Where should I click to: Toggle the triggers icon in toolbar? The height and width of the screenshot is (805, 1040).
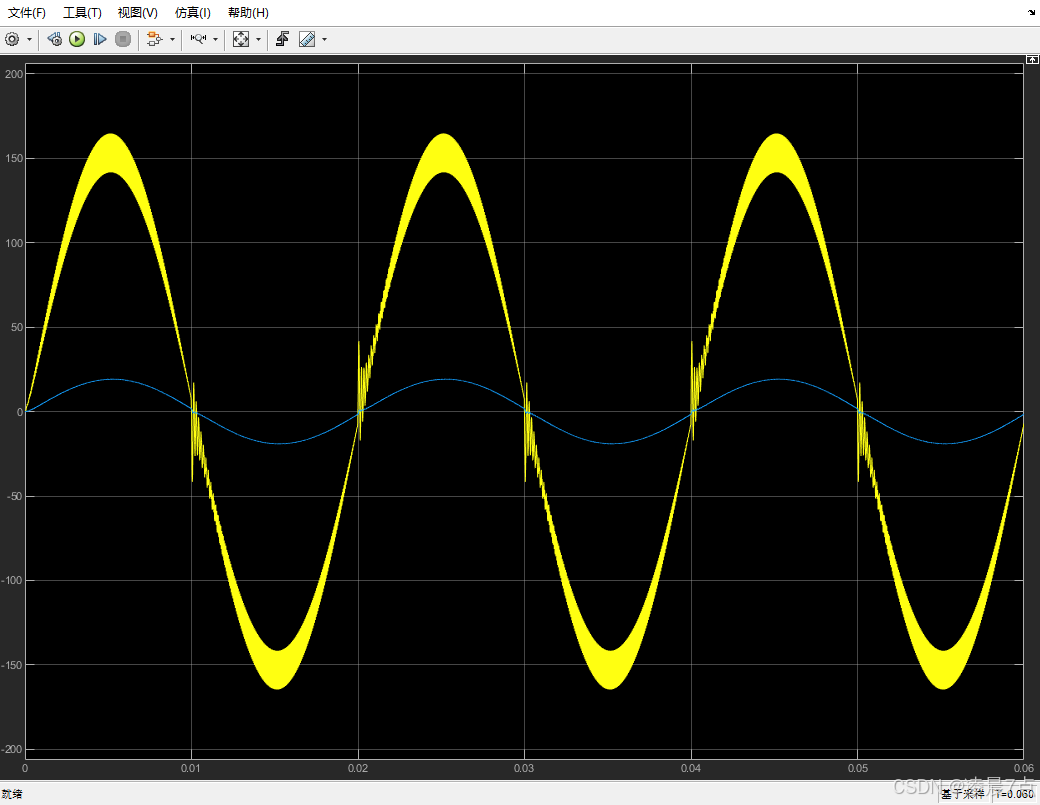coord(283,40)
